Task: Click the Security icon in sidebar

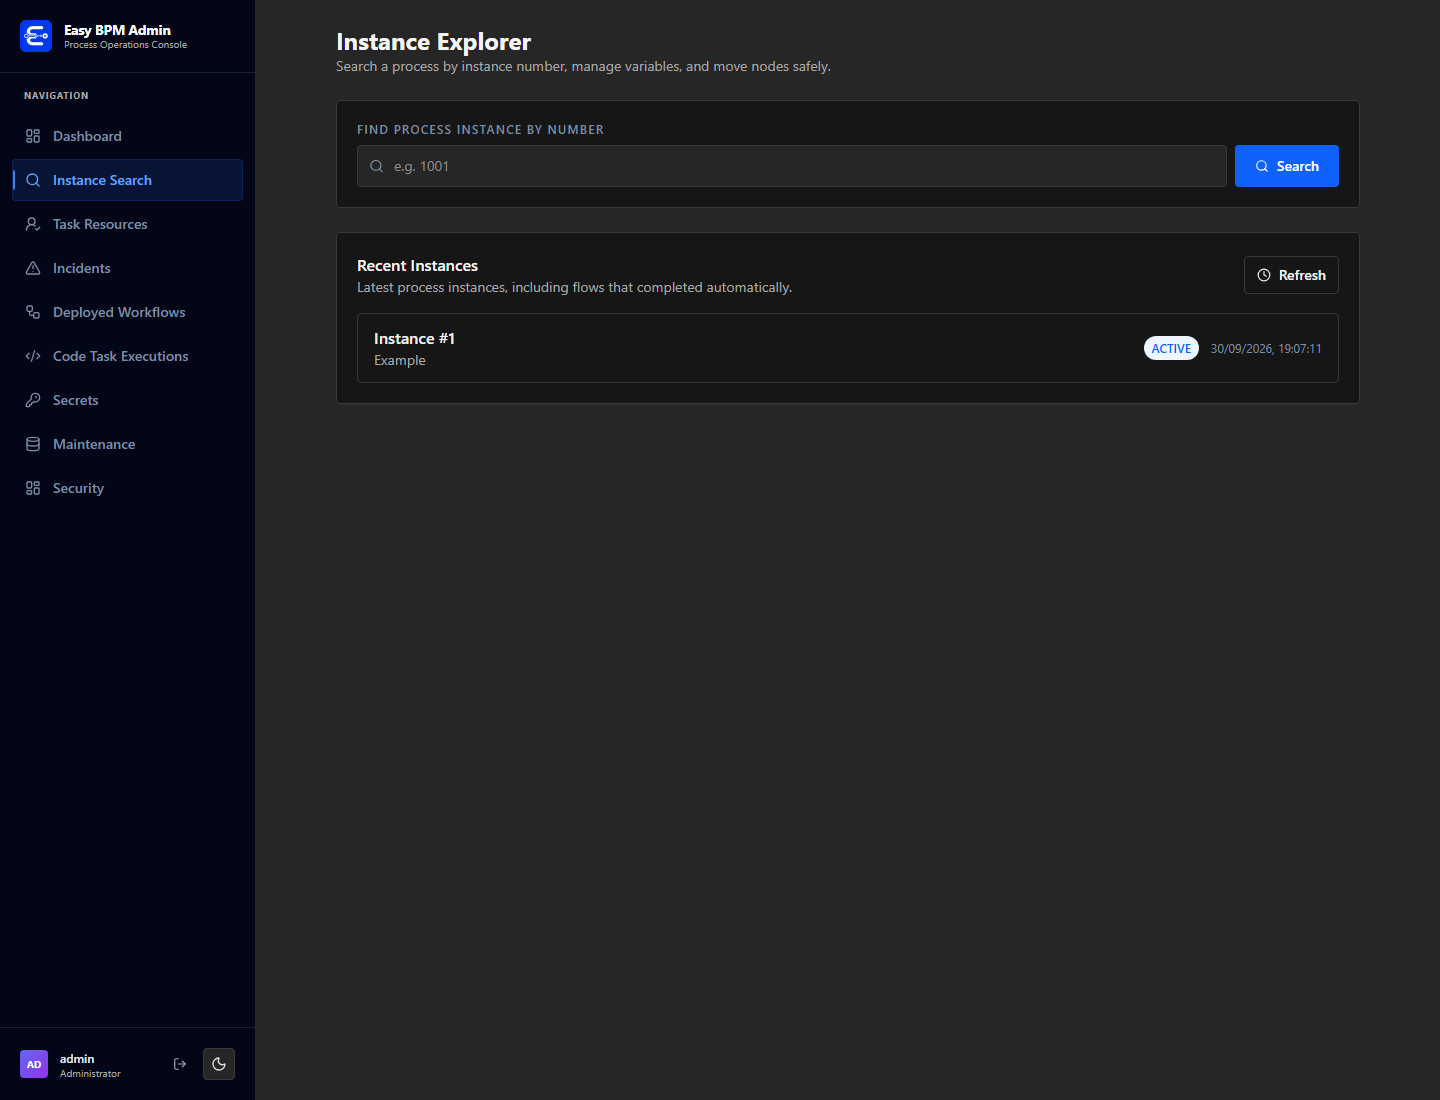Action: (33, 488)
